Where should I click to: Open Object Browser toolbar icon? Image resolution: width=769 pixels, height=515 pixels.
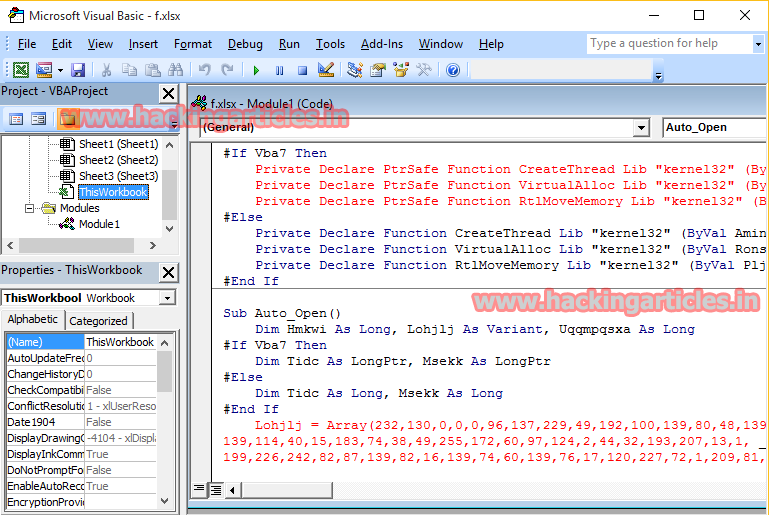click(401, 70)
